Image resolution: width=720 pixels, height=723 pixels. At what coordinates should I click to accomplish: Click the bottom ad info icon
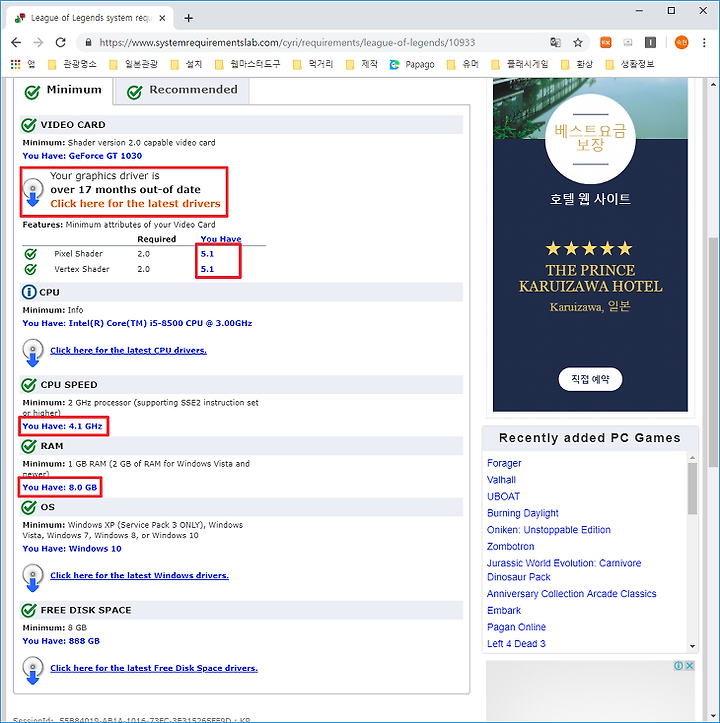click(x=678, y=665)
